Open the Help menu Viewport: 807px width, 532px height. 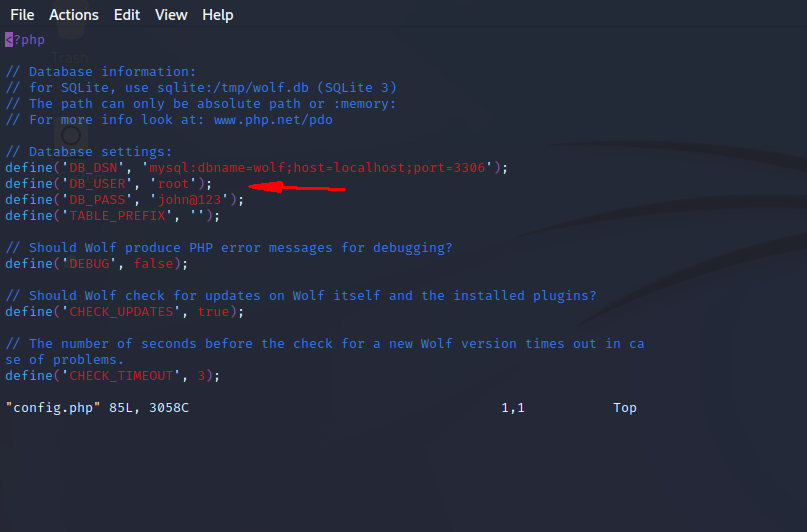point(217,15)
